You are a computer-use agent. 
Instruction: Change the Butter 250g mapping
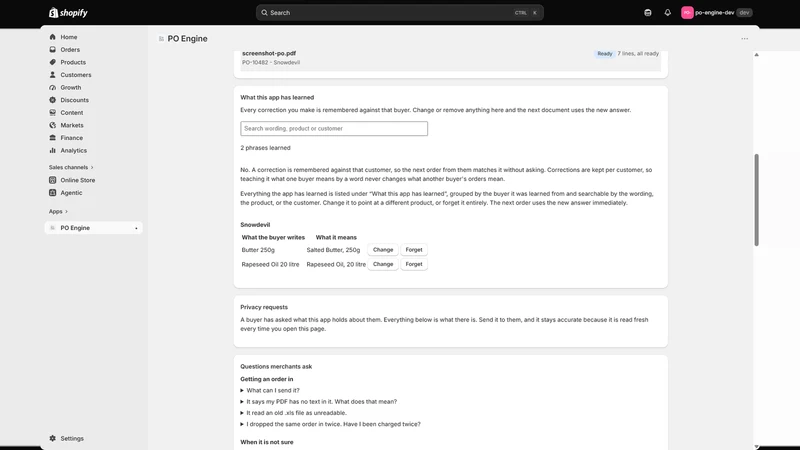click(x=383, y=250)
